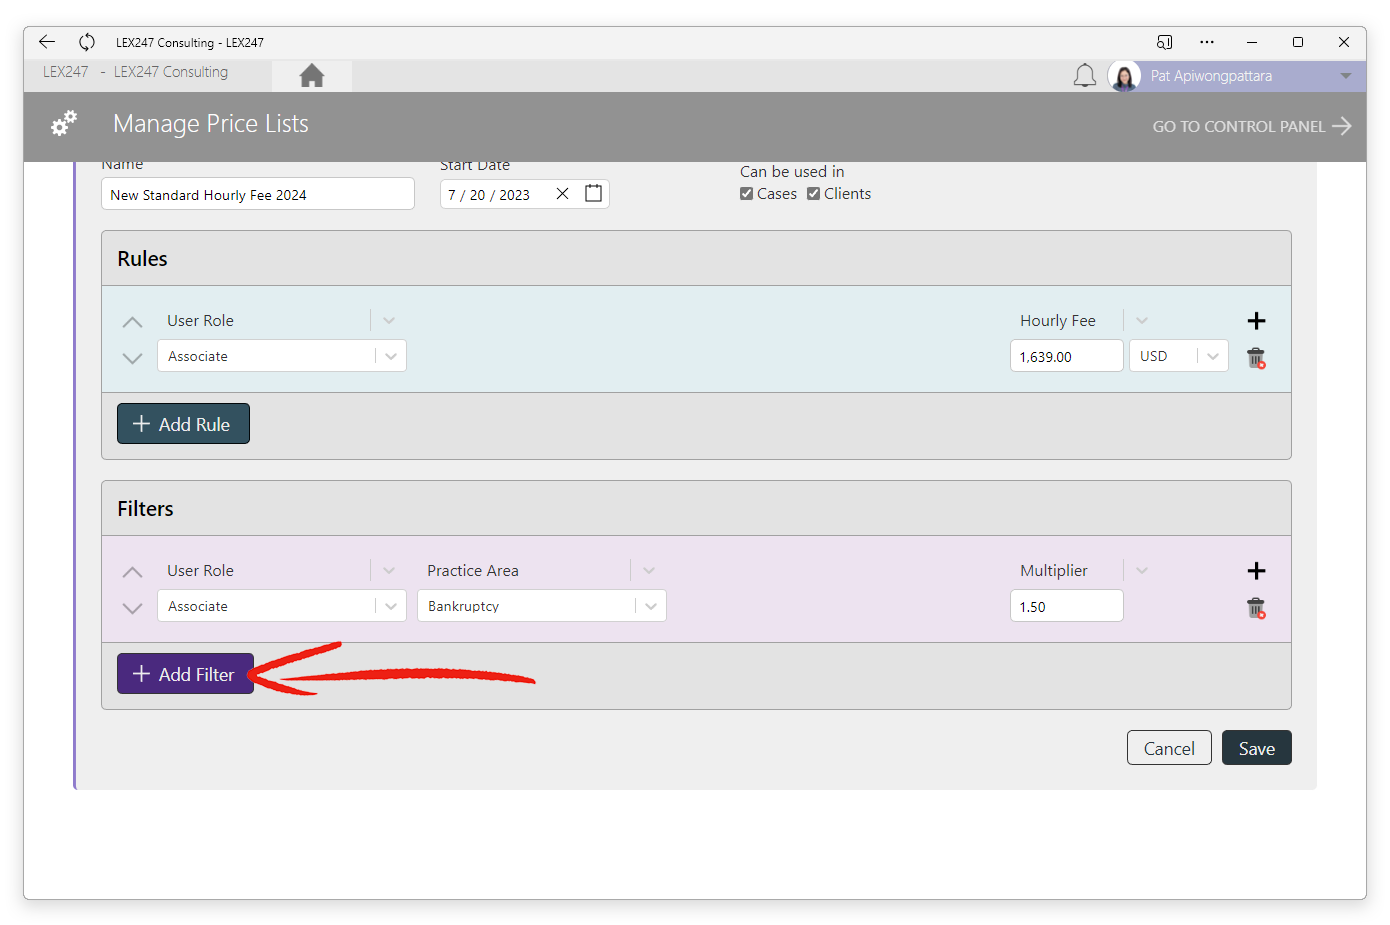Edit the 1,639.00 hourly fee field

(1067, 356)
